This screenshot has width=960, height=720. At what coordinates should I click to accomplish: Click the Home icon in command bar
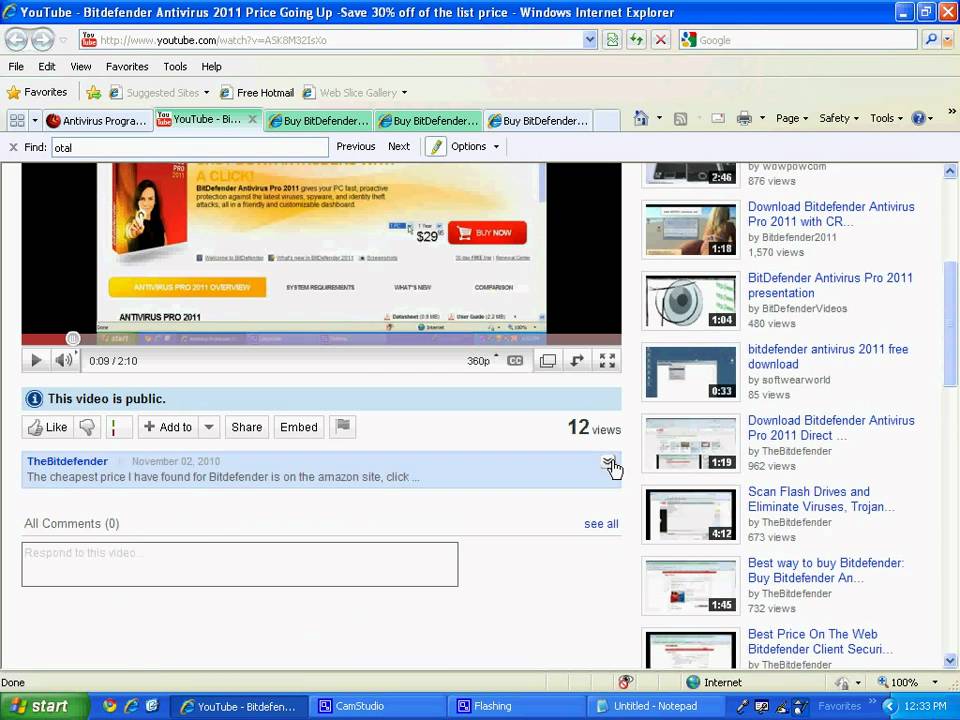coord(641,118)
